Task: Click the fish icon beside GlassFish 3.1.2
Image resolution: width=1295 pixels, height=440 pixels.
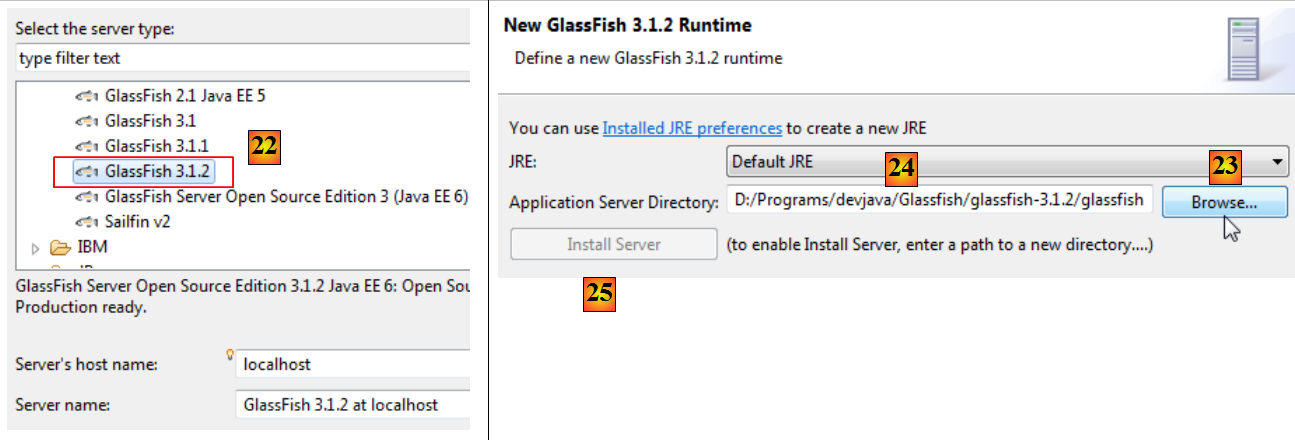Action: click(88, 172)
